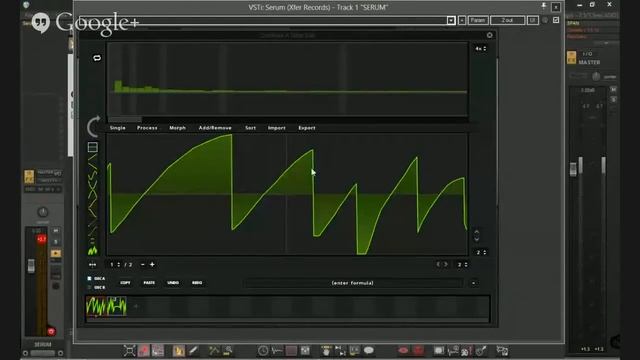Click the clock icon in REAPER's bottom toolbar
640x360 pixels.
(263, 351)
